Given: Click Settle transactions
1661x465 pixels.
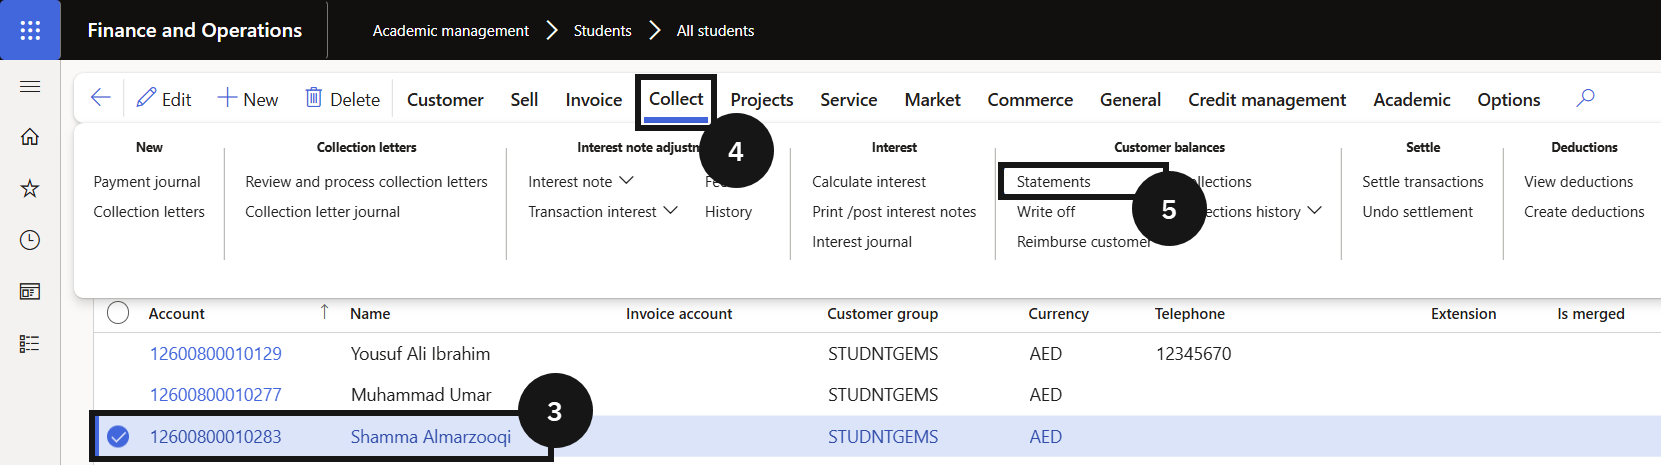Looking at the screenshot, I should 1422,182.
